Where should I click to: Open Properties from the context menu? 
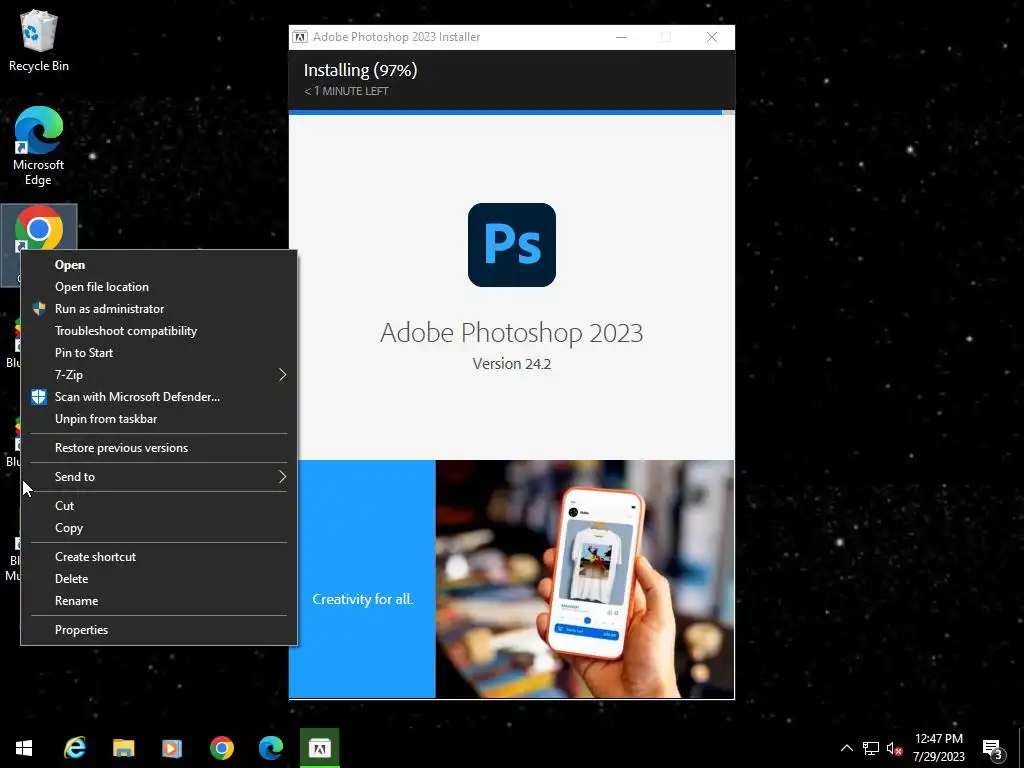tap(159, 630)
